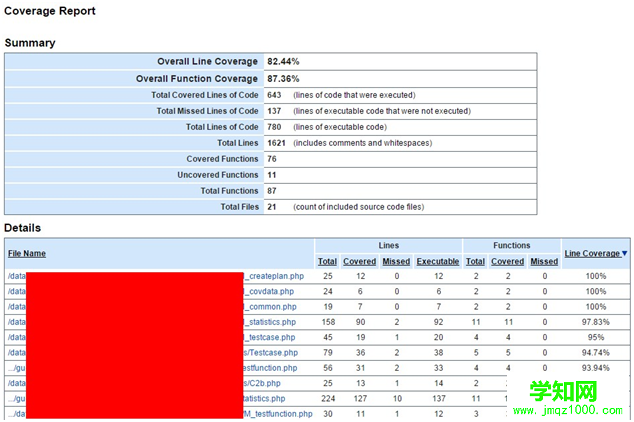Click the 21 total files value
Image resolution: width=634 pixels, height=422 pixels.
(x=272, y=207)
